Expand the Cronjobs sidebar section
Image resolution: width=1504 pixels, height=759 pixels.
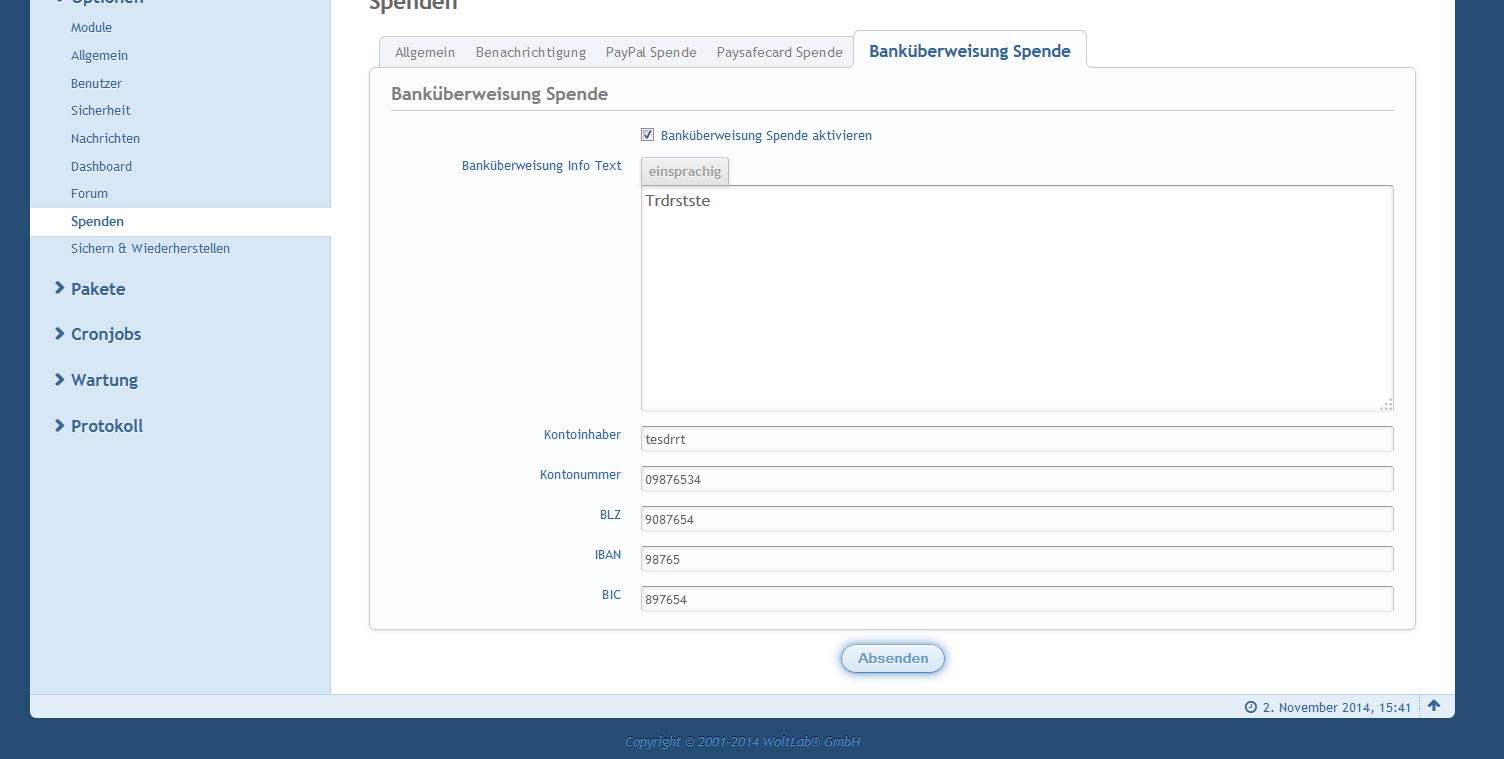[x=105, y=334]
